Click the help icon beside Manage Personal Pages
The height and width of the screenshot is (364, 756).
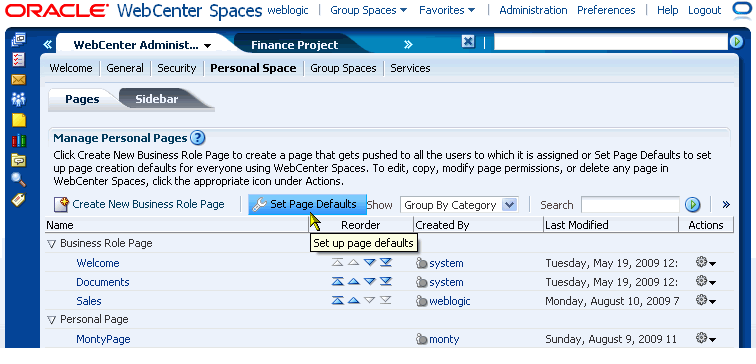[x=198, y=138]
